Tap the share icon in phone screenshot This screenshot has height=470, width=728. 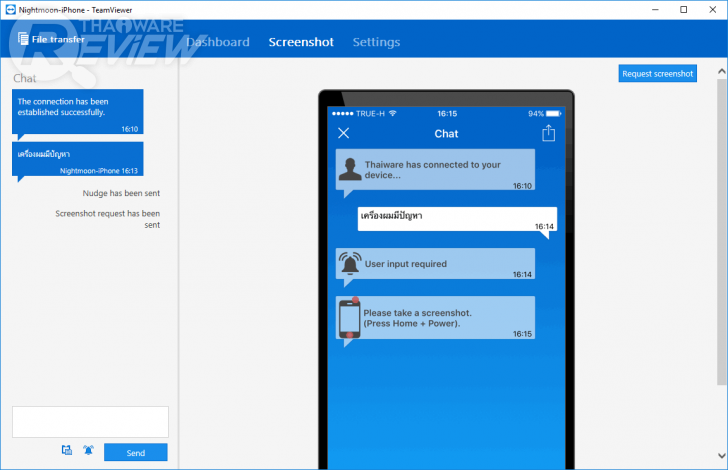pyautogui.click(x=548, y=133)
